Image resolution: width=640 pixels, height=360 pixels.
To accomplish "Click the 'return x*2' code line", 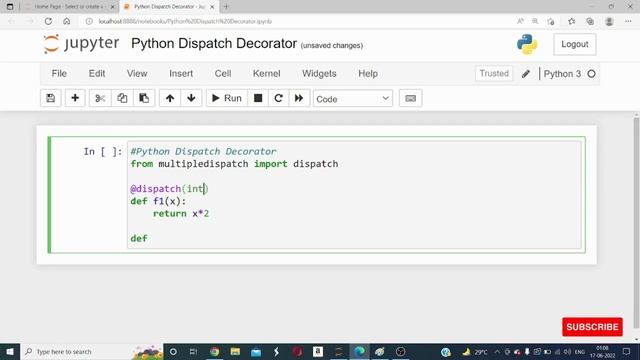I will (181, 213).
